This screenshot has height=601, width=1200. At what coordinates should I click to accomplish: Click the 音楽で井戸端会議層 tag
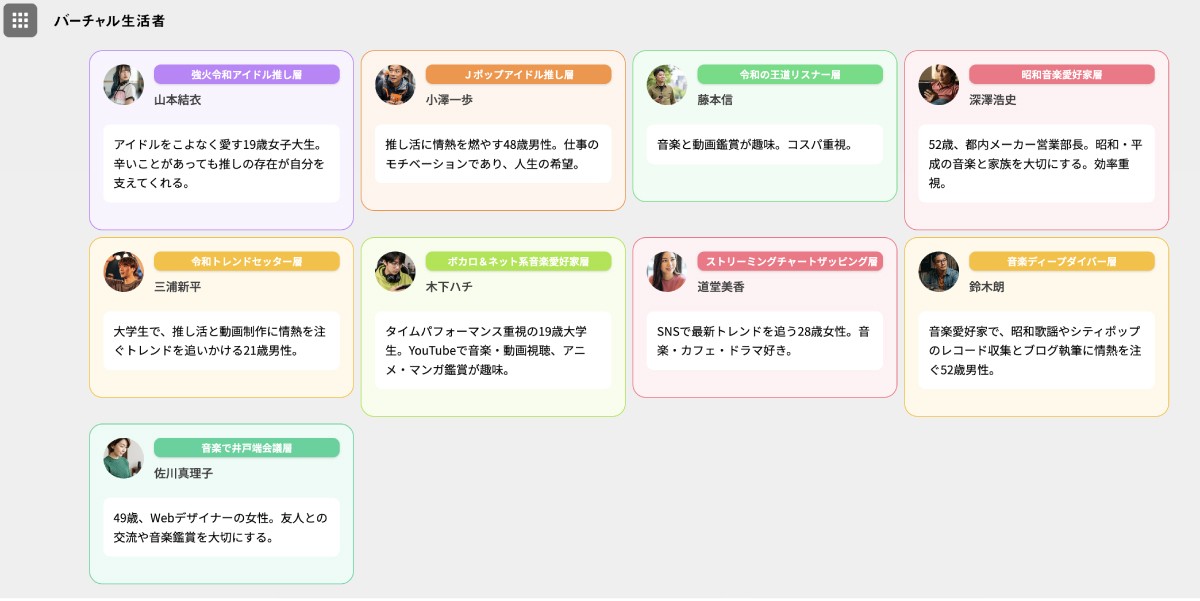(246, 448)
